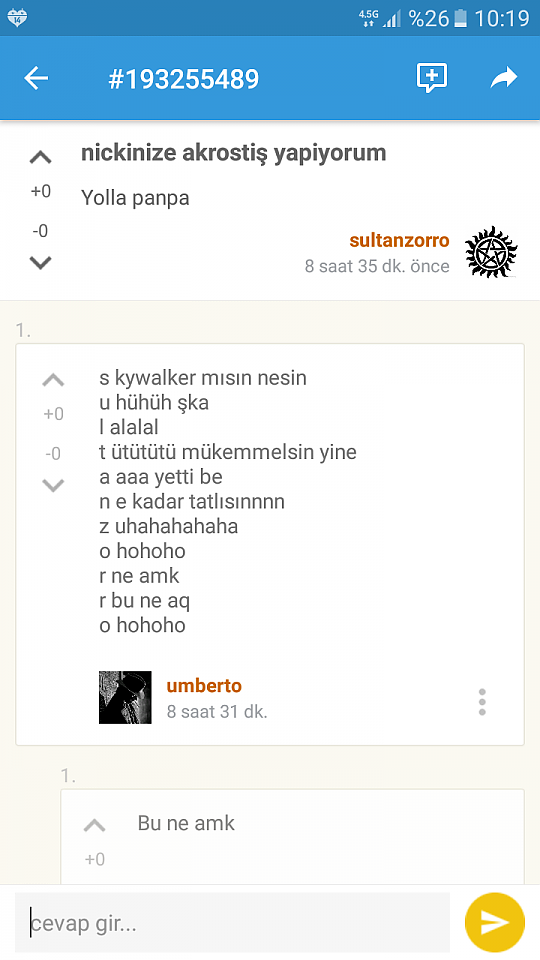
Task: Open sultanzorro's profile link
Action: [x=399, y=241]
